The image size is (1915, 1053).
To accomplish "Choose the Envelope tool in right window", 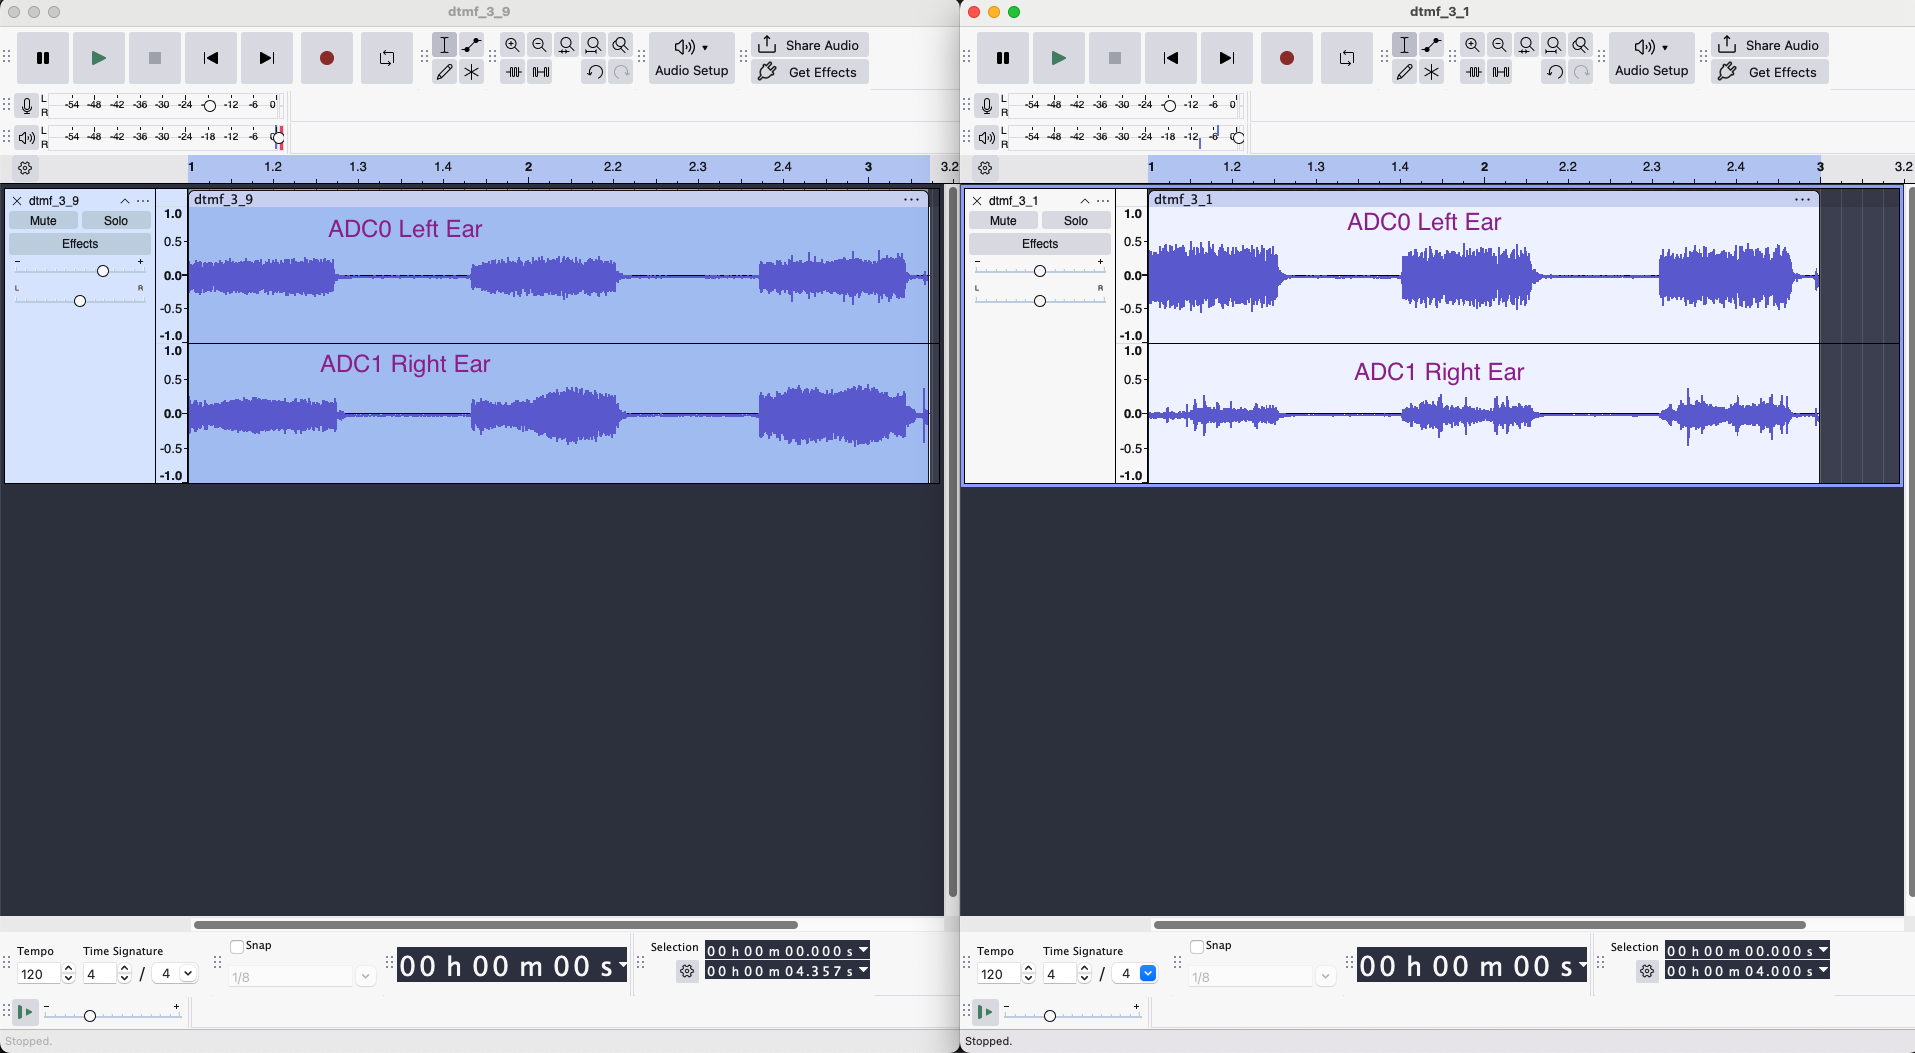I will pyautogui.click(x=1432, y=45).
